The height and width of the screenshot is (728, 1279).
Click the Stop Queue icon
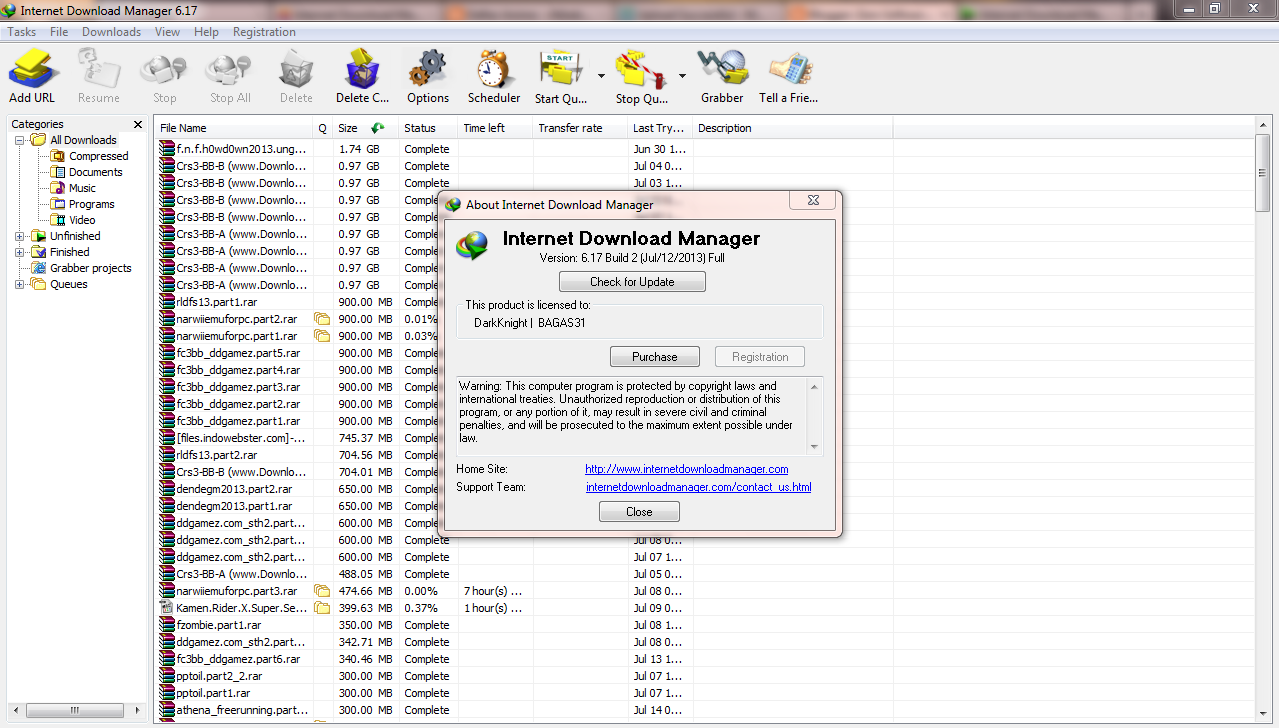pos(641,70)
